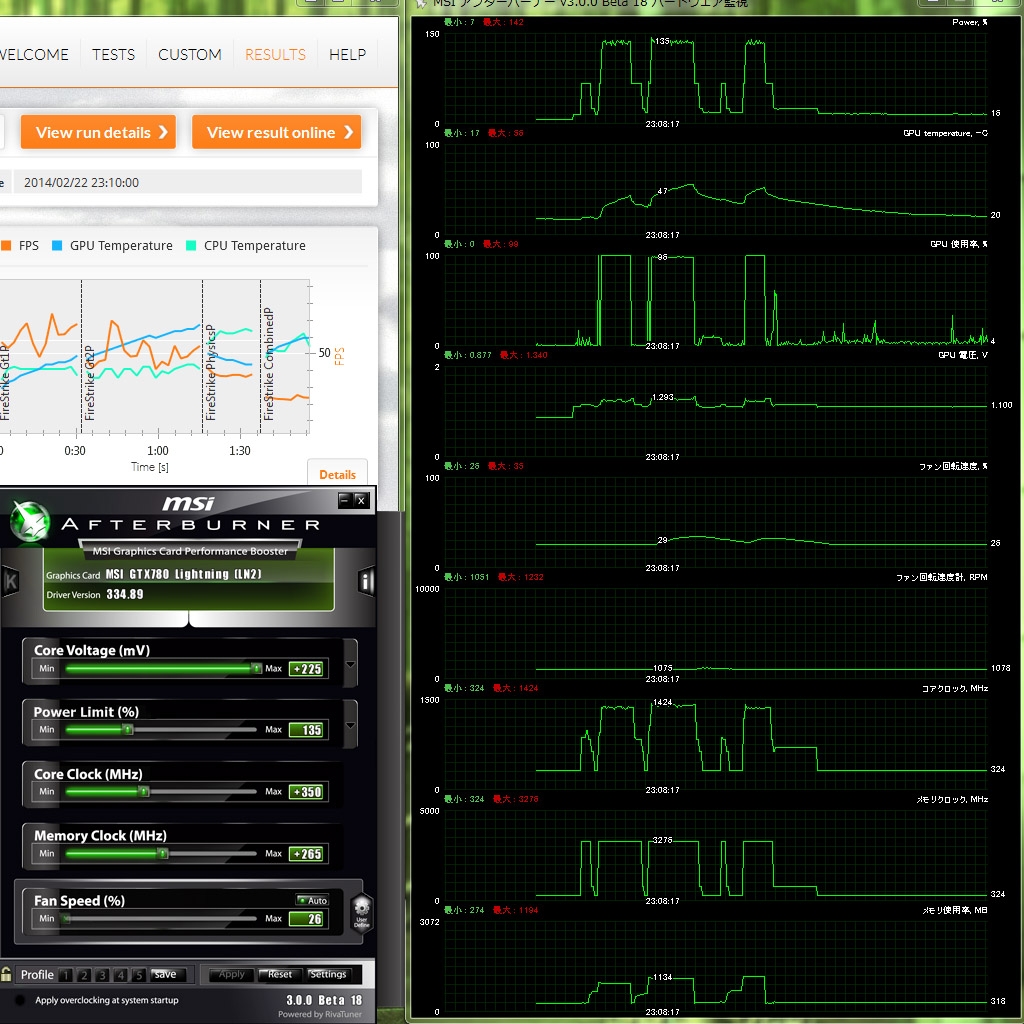Click the Afterburner jet logo icon

click(x=30, y=522)
